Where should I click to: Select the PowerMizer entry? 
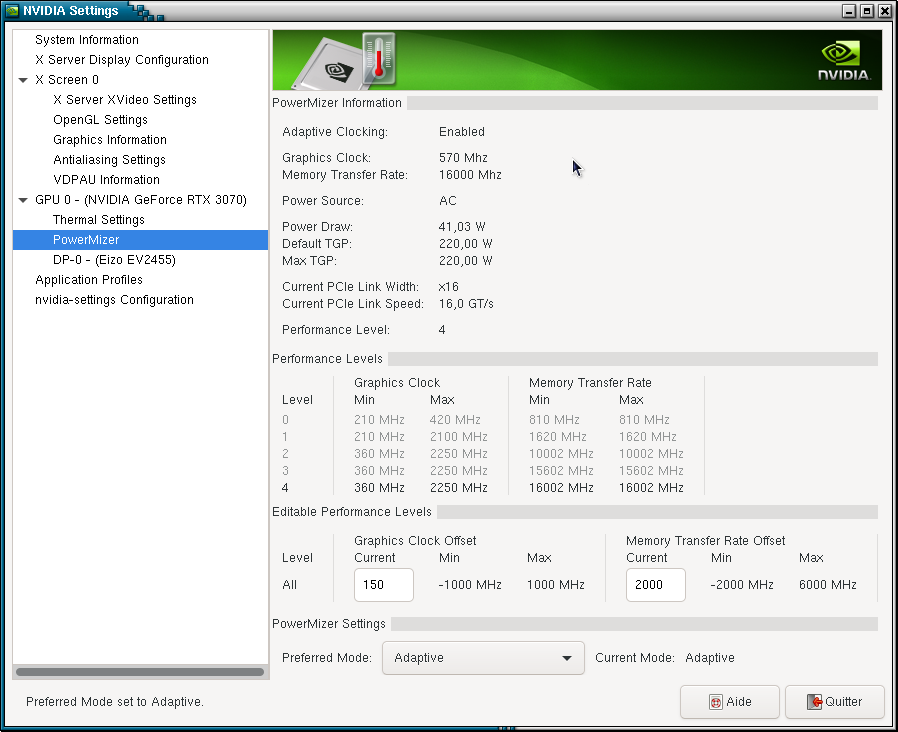point(140,240)
